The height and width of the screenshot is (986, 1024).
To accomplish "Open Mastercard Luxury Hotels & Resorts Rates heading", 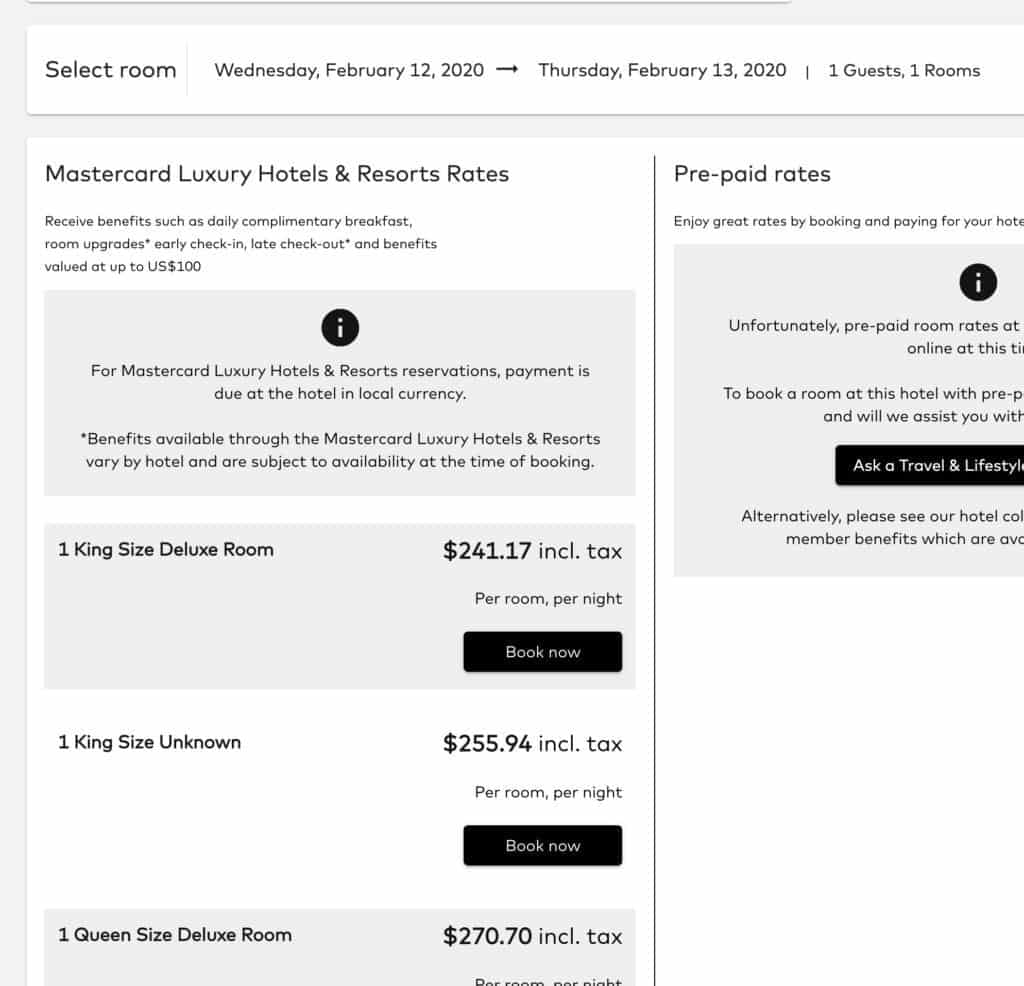I will coord(277,174).
